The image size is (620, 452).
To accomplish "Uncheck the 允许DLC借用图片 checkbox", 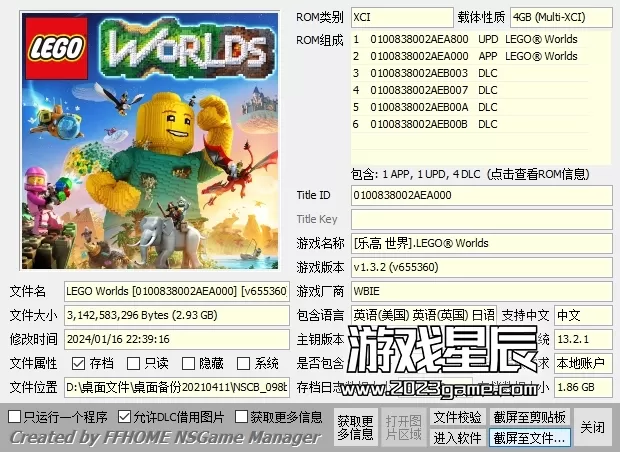I will point(124,416).
